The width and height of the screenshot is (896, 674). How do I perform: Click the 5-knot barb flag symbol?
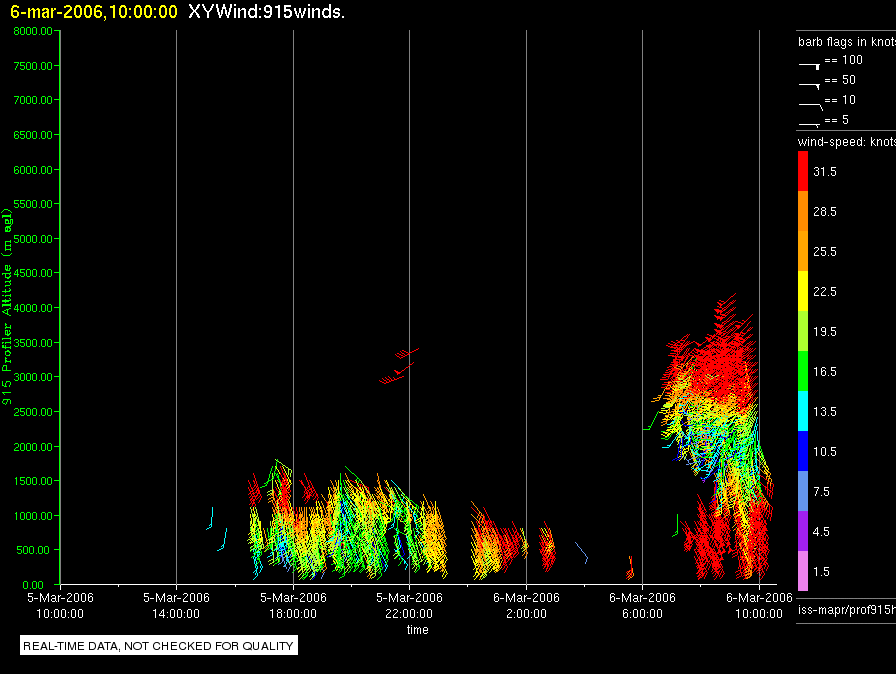point(810,124)
